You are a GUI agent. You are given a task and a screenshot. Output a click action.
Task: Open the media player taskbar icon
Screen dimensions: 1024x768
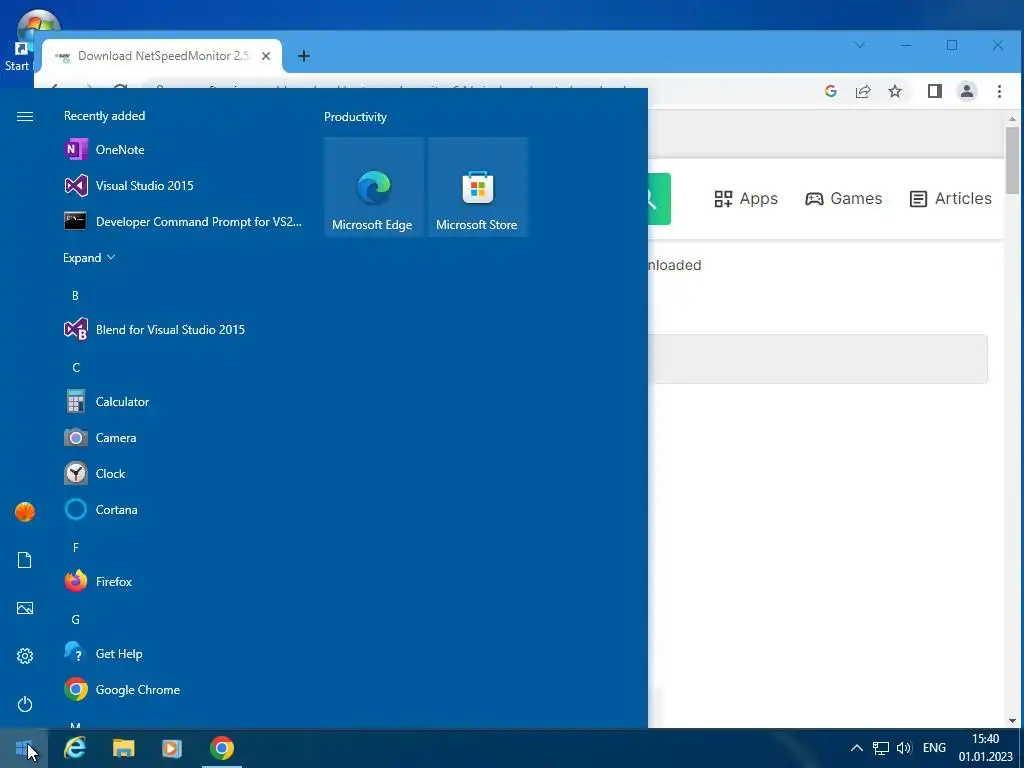coord(172,748)
